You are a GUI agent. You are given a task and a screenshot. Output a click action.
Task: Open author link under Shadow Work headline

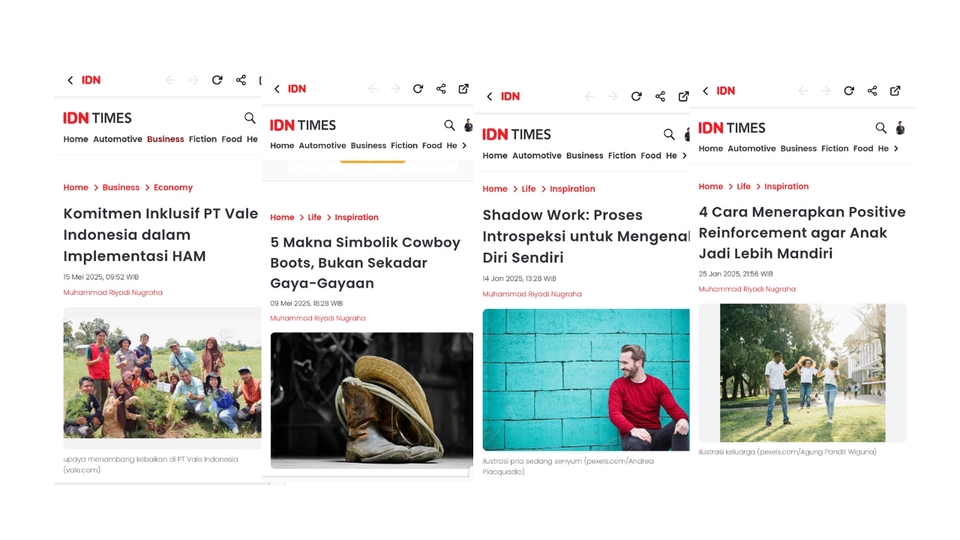click(532, 294)
